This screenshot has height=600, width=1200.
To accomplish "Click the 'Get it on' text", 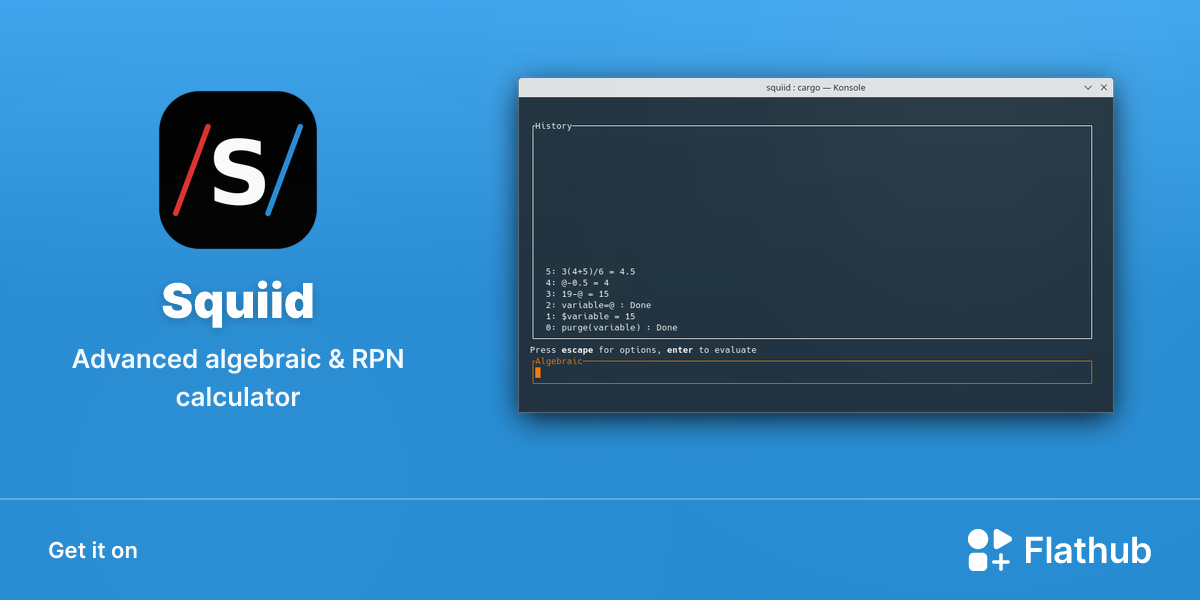I will (x=93, y=551).
